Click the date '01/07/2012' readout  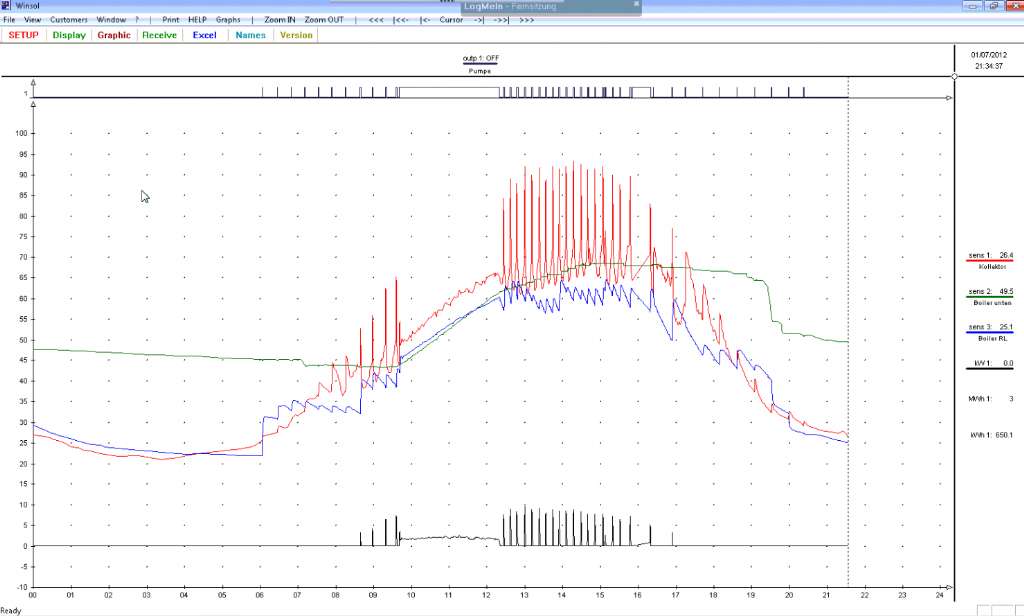click(989, 56)
